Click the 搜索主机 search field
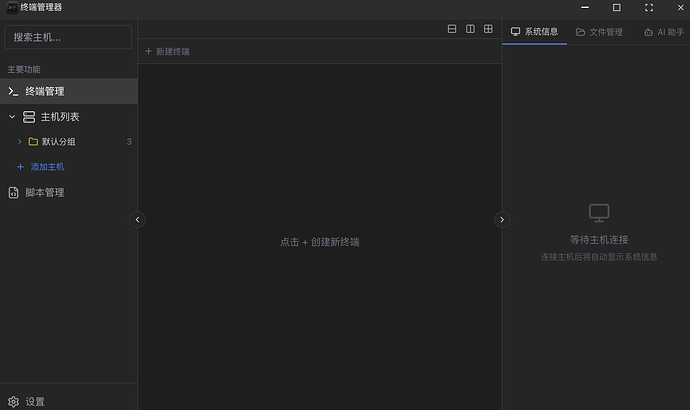The image size is (690, 410). tap(68, 37)
